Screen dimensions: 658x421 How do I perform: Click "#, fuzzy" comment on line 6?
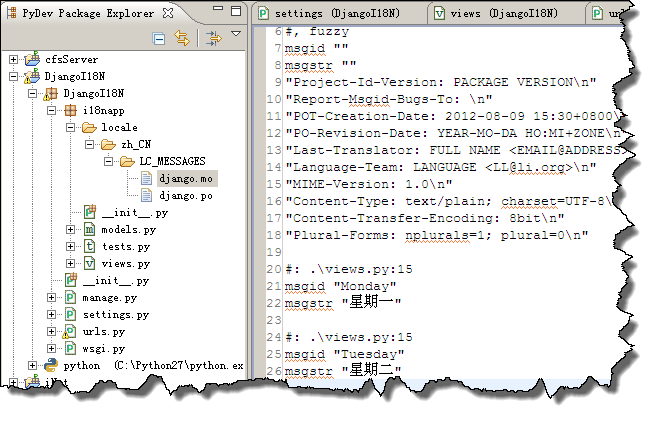pyautogui.click(x=317, y=31)
